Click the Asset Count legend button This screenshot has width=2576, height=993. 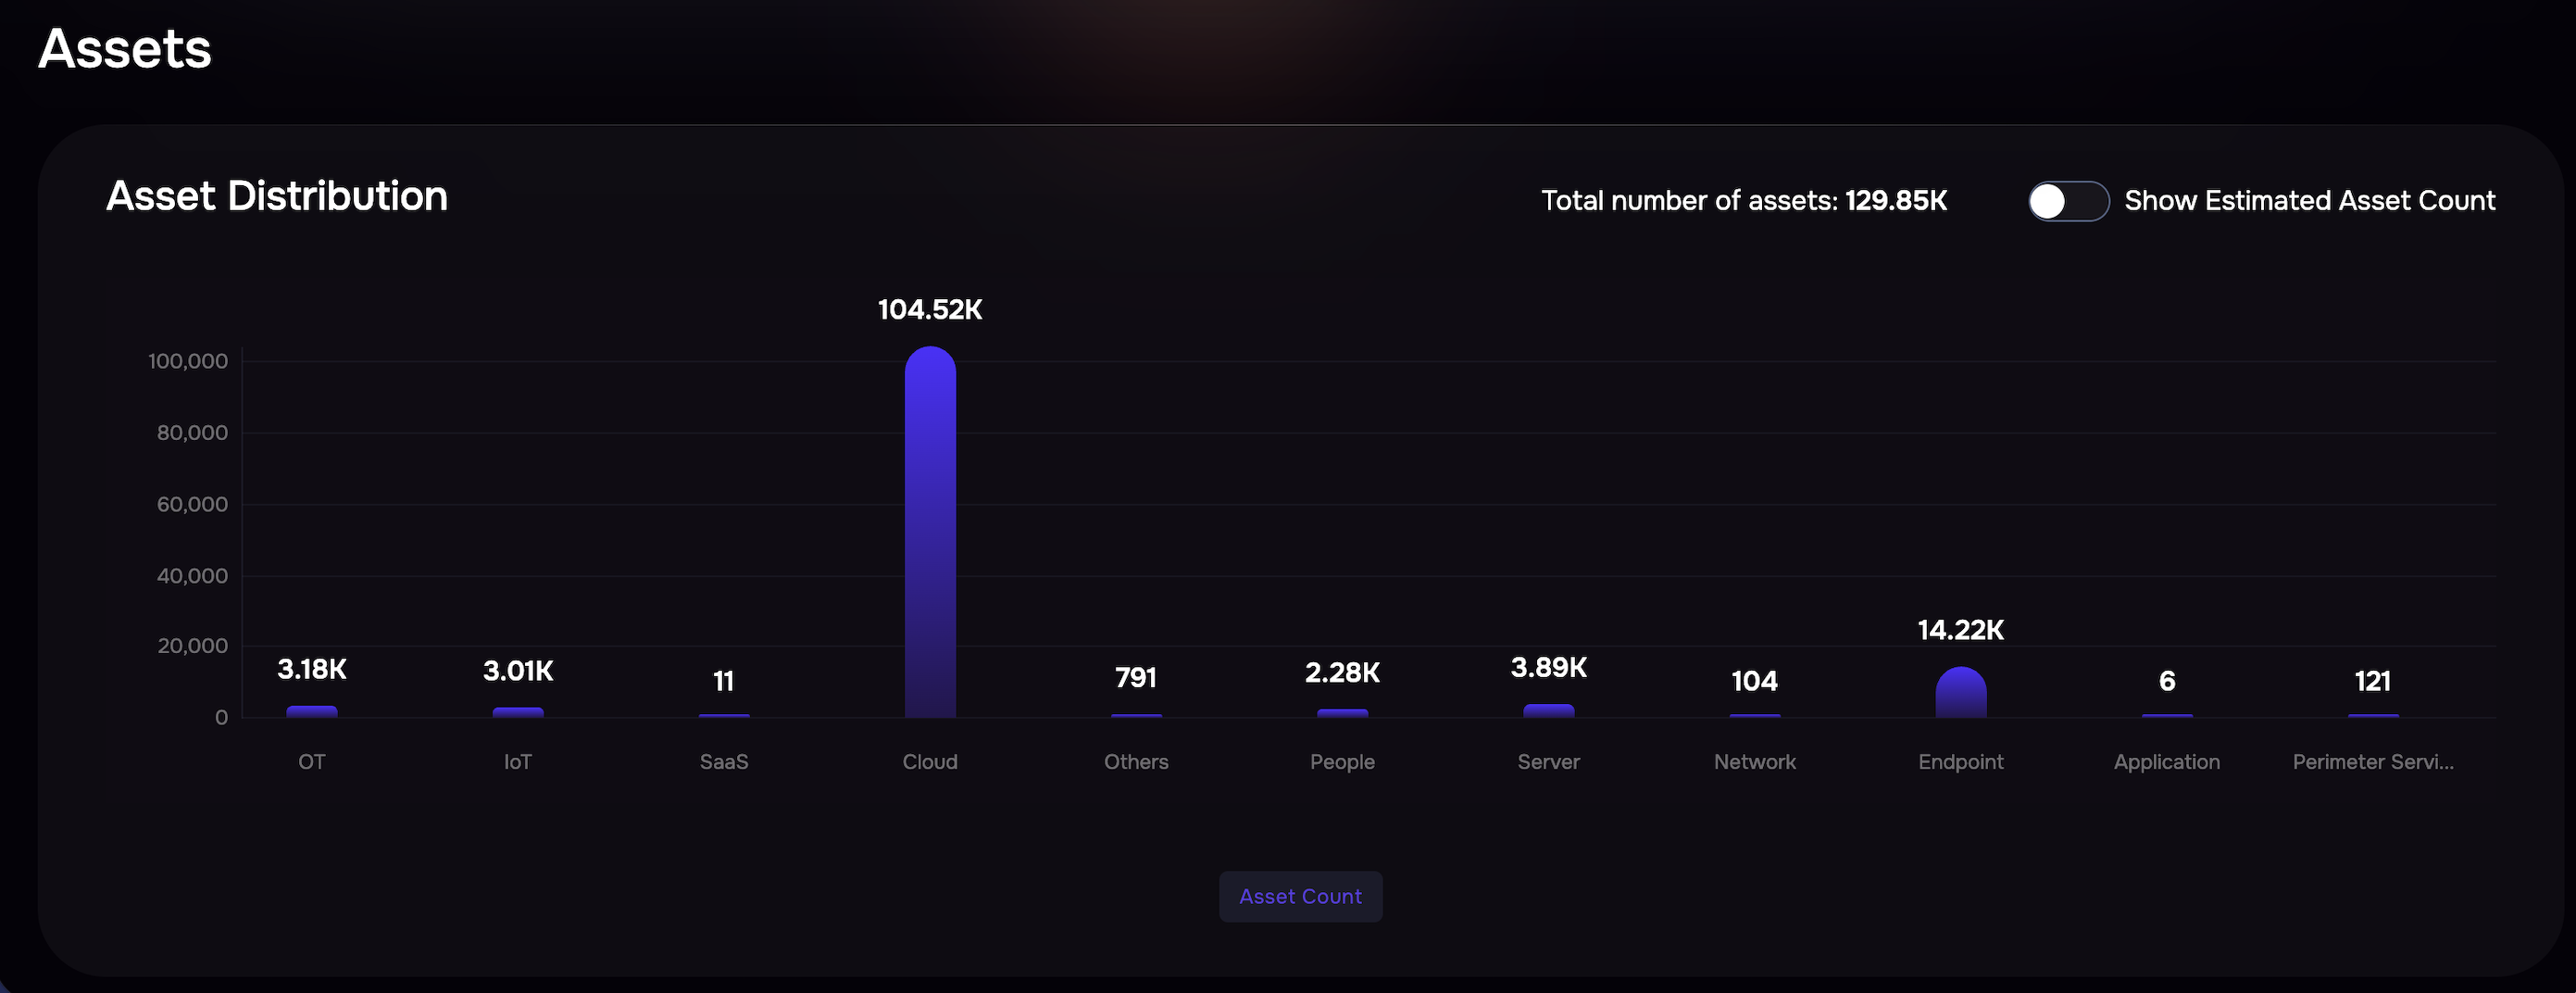pyautogui.click(x=1299, y=896)
